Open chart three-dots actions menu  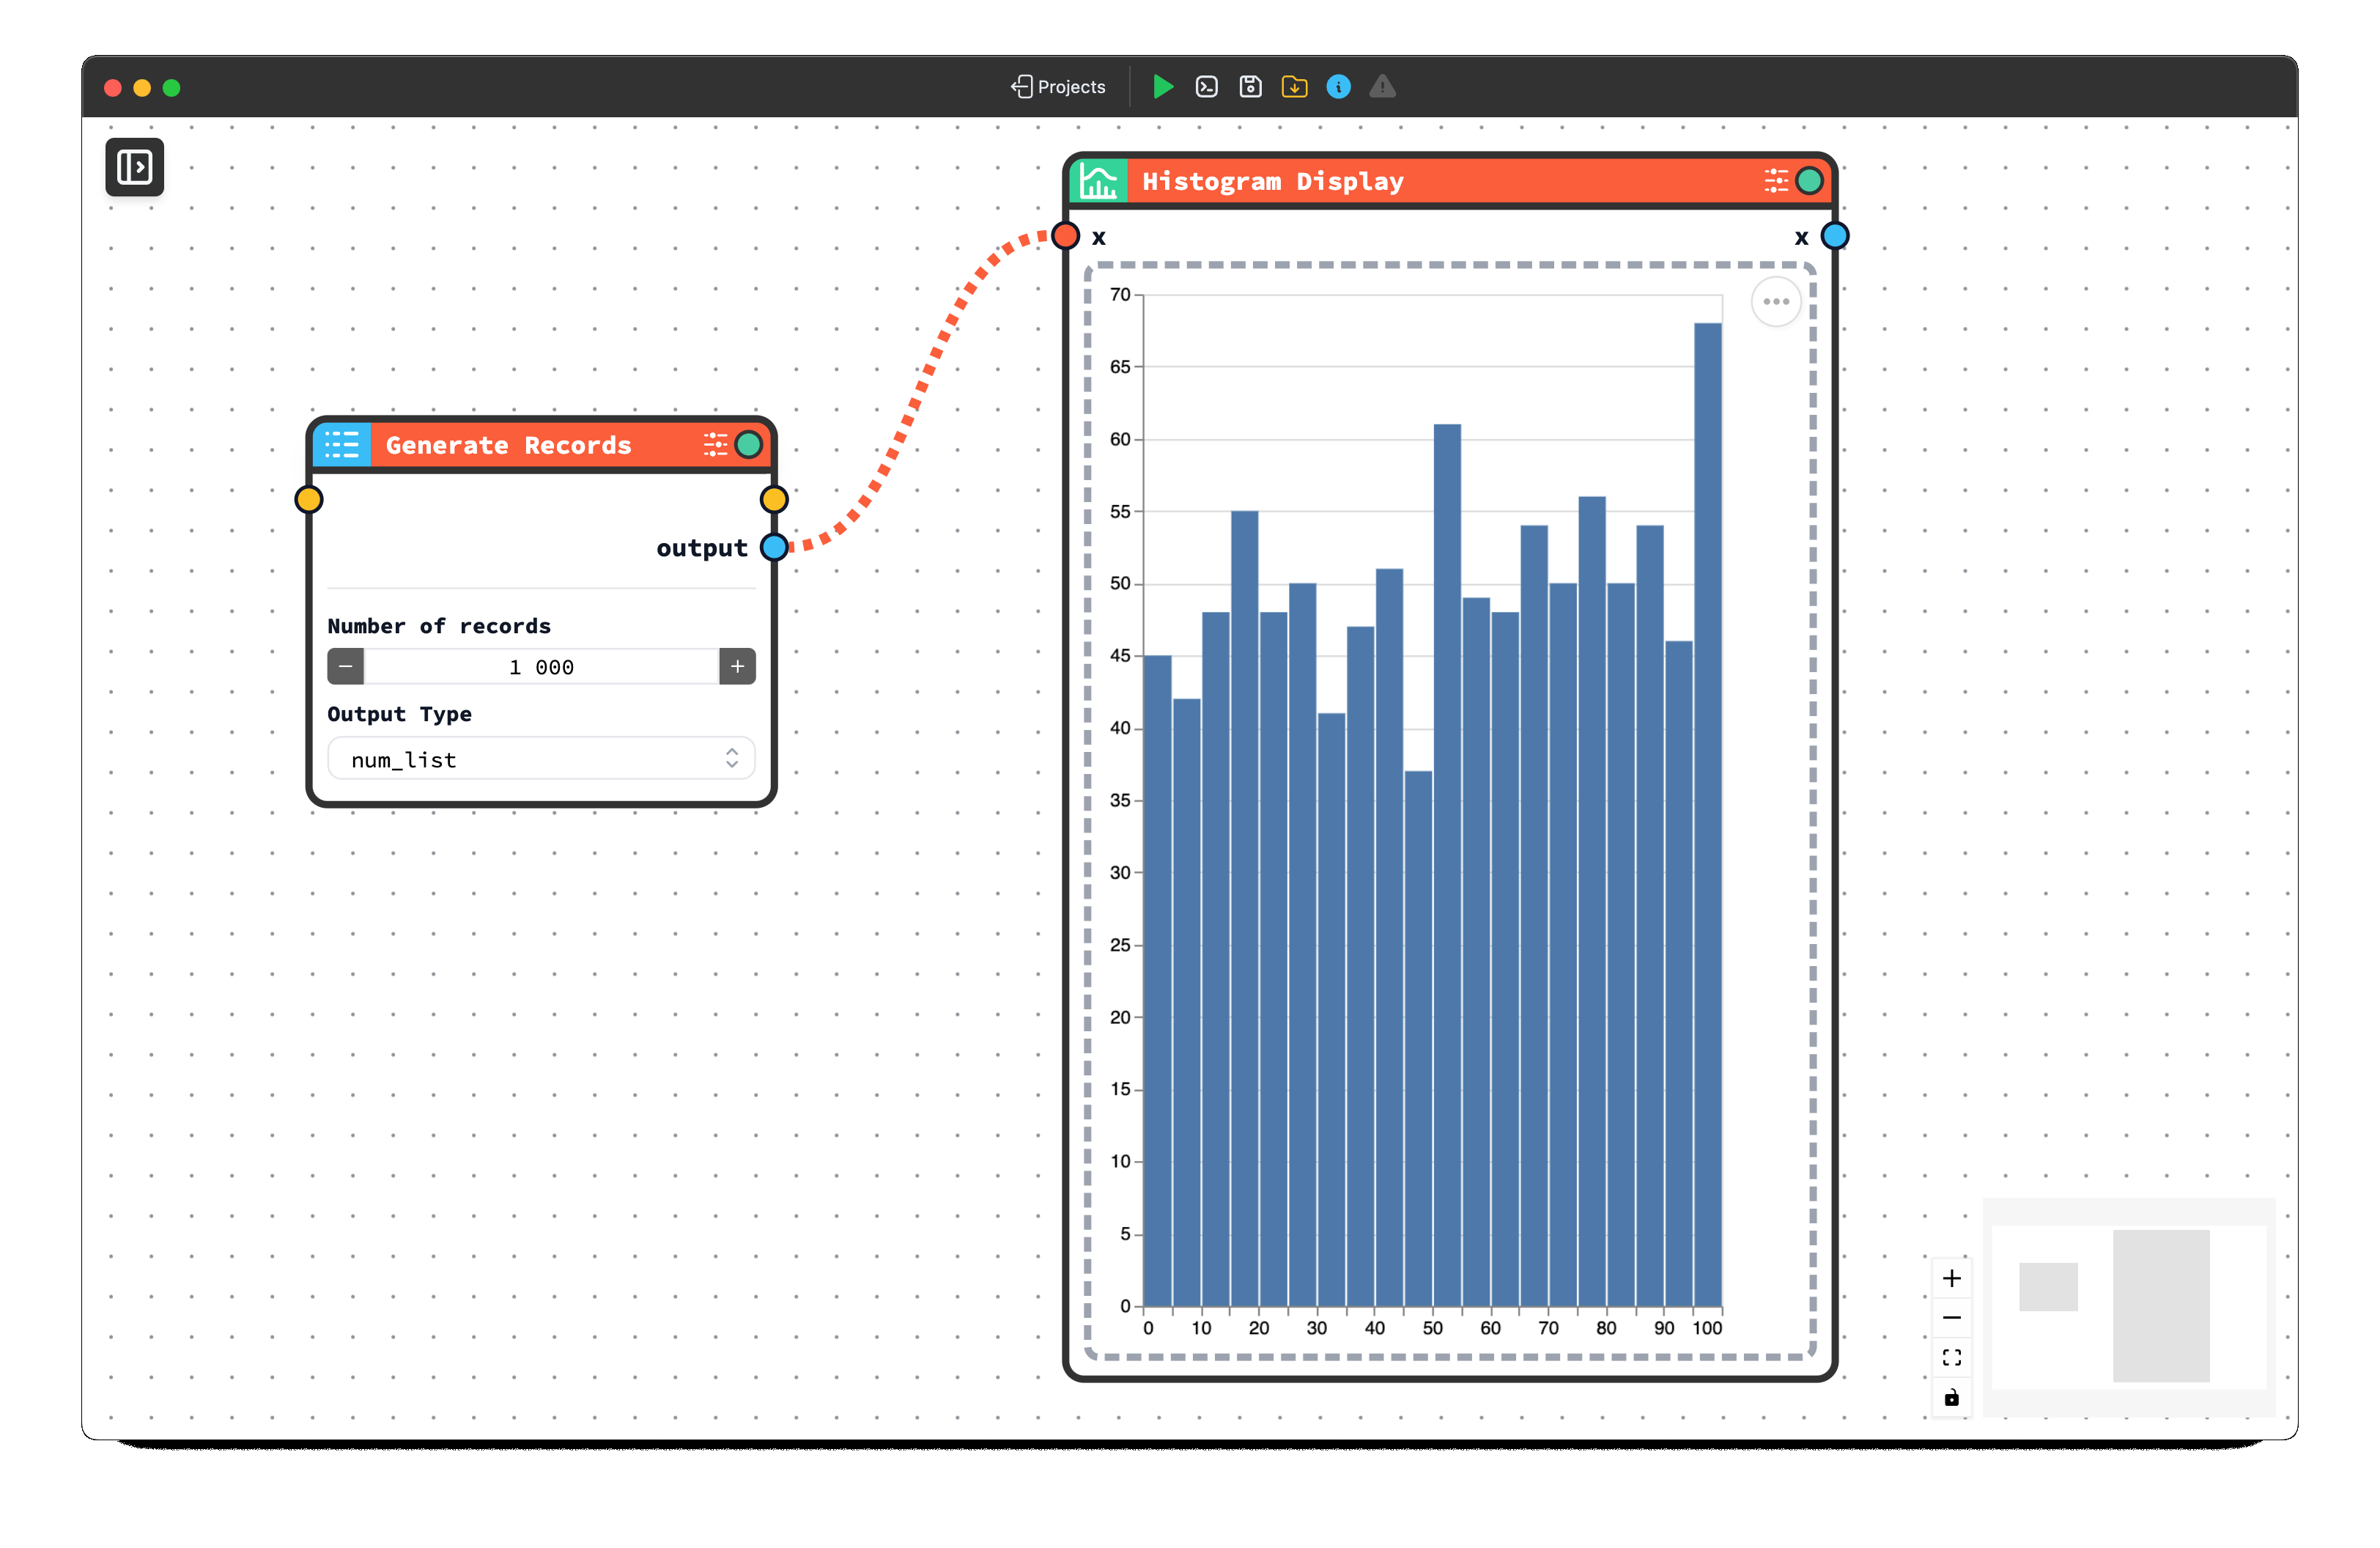click(x=1776, y=302)
